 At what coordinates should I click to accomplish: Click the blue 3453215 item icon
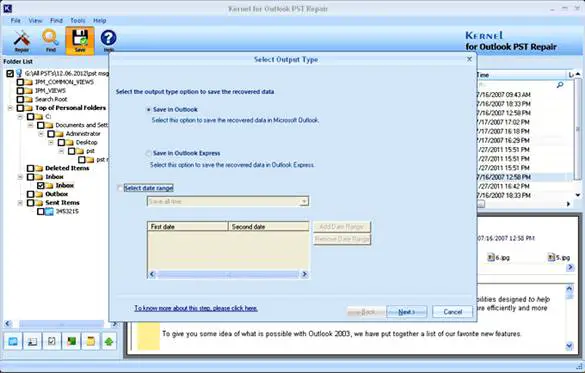(49, 211)
